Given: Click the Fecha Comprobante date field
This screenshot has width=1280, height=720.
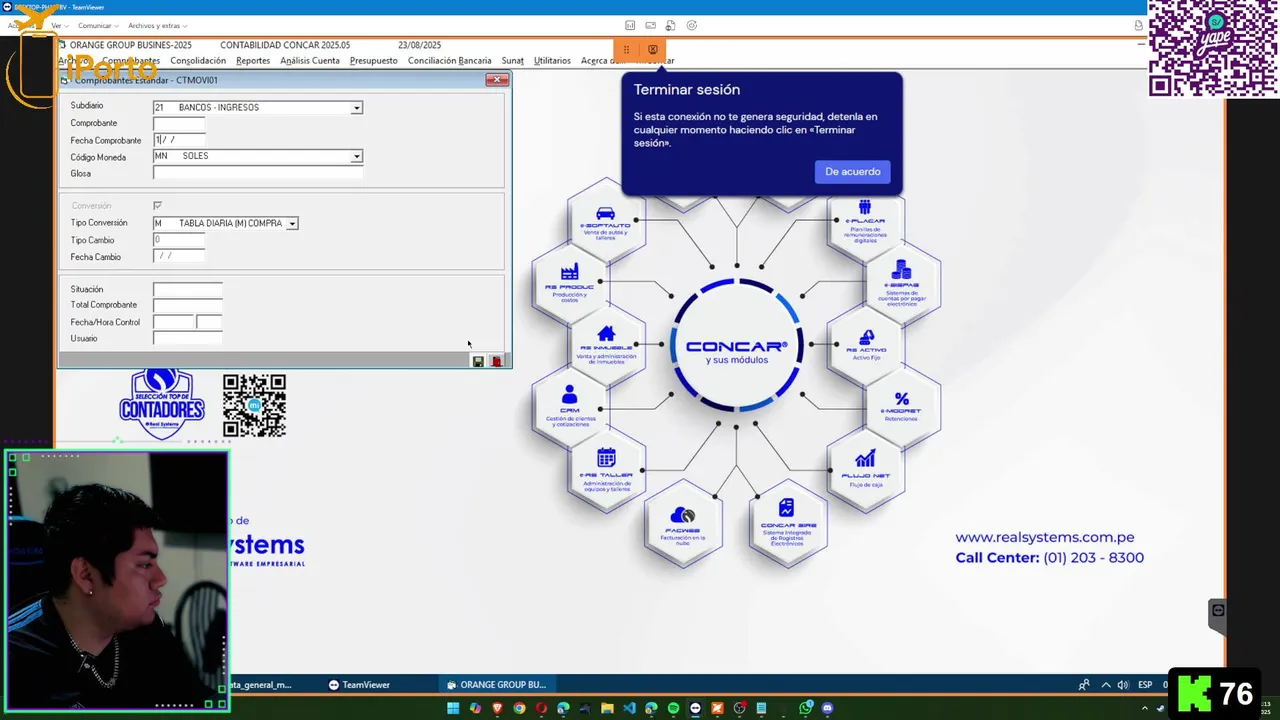Looking at the screenshot, I should [x=179, y=141].
